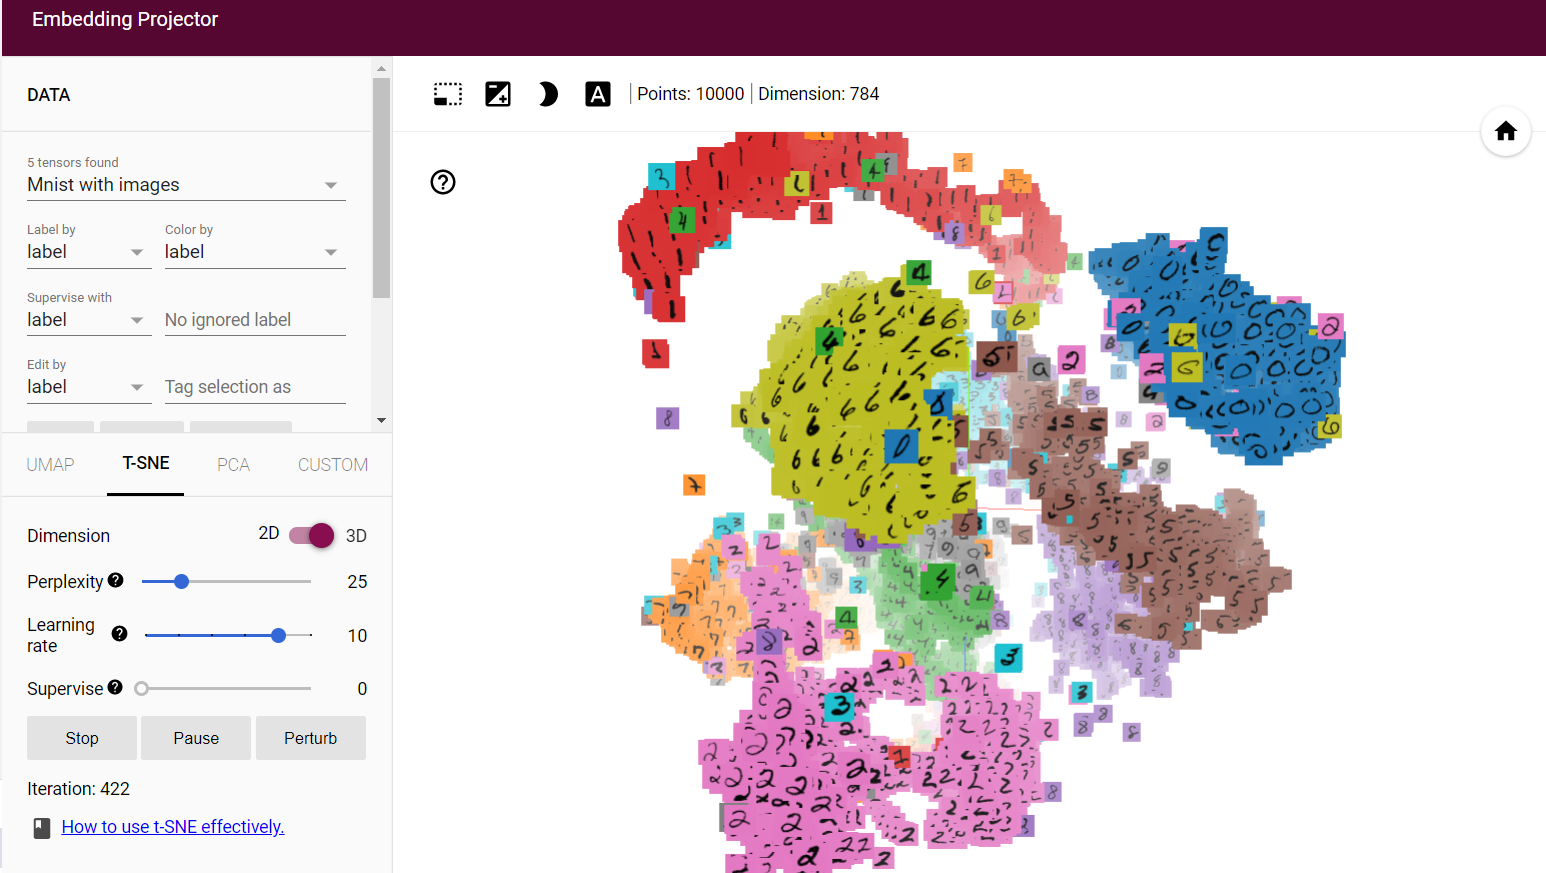
Task: Click the Embedding Projector title
Action: [125, 19]
